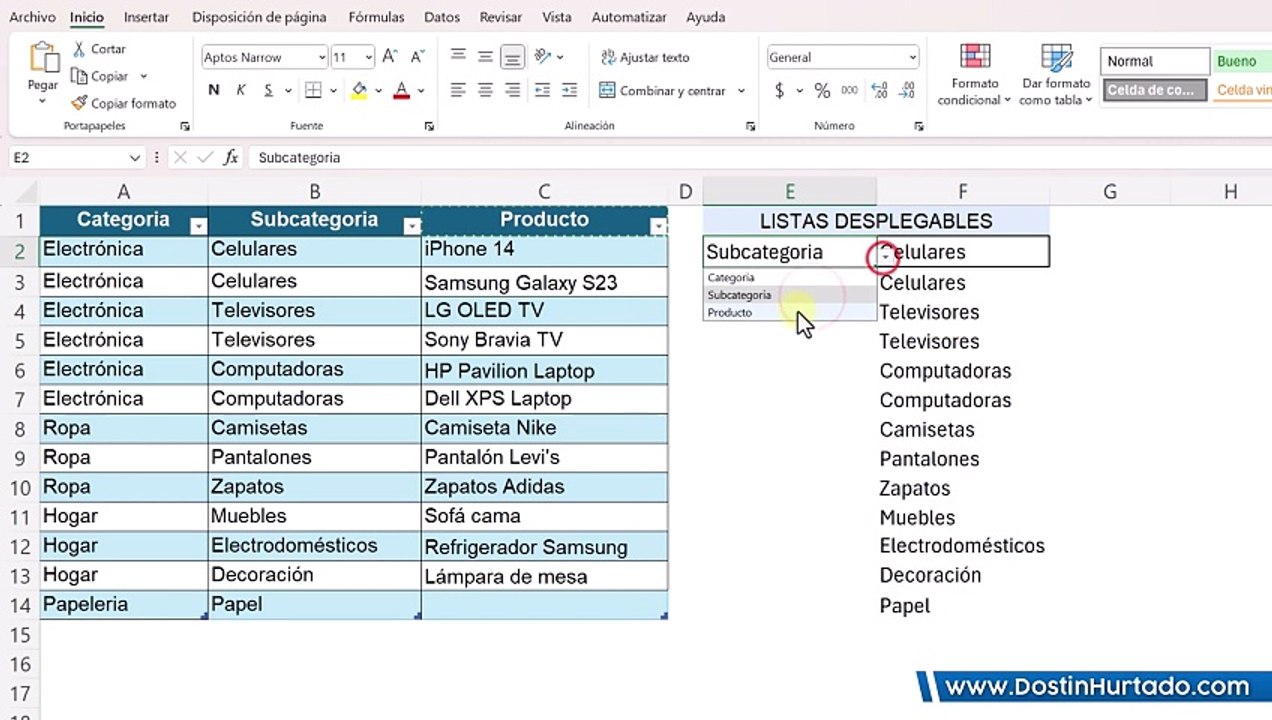Choose Producto from dropdown list

point(789,313)
